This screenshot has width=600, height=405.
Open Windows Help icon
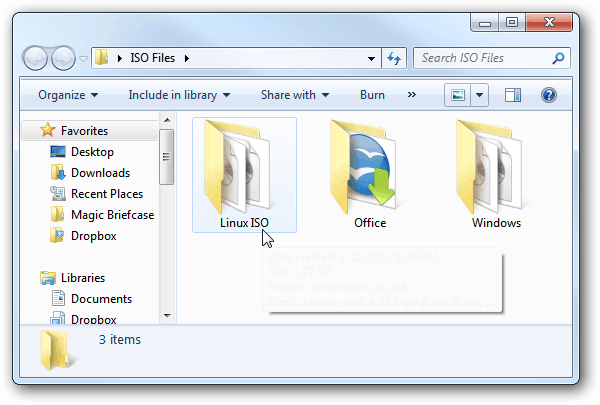(549, 95)
